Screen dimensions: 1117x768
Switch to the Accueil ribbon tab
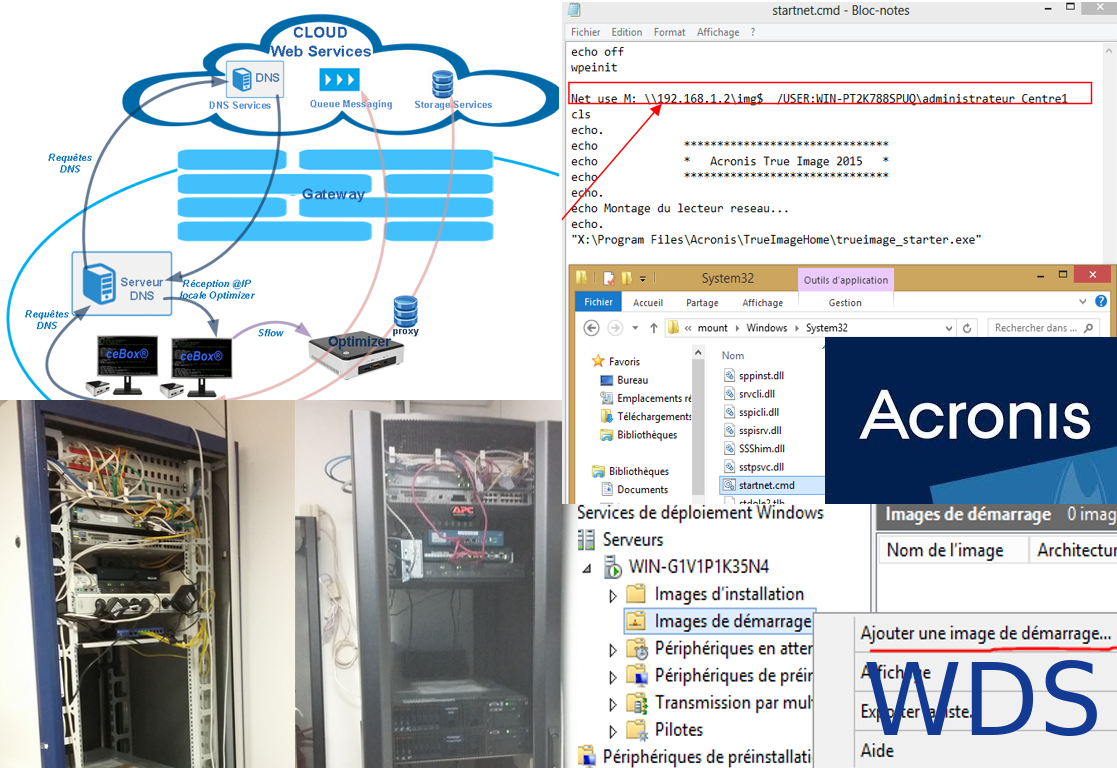coord(648,303)
